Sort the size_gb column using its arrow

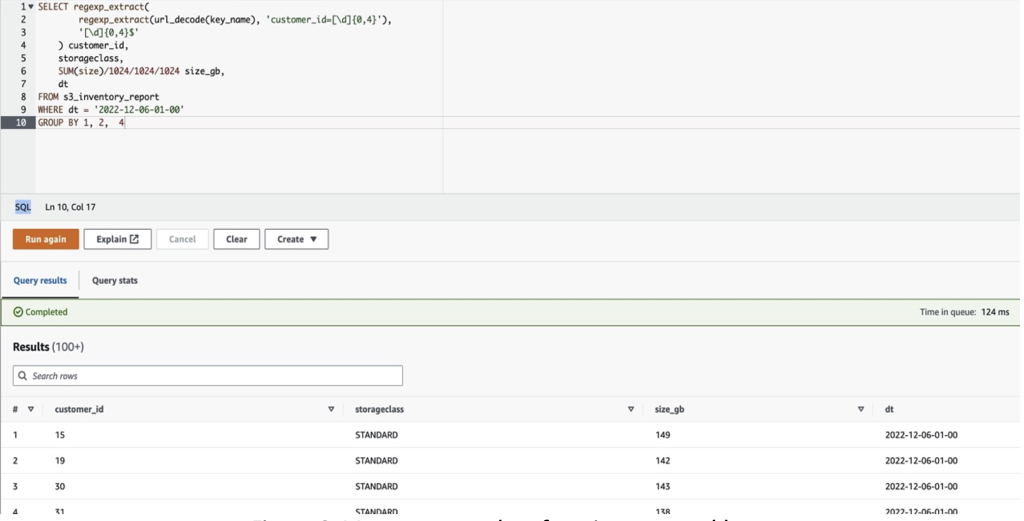coord(861,409)
